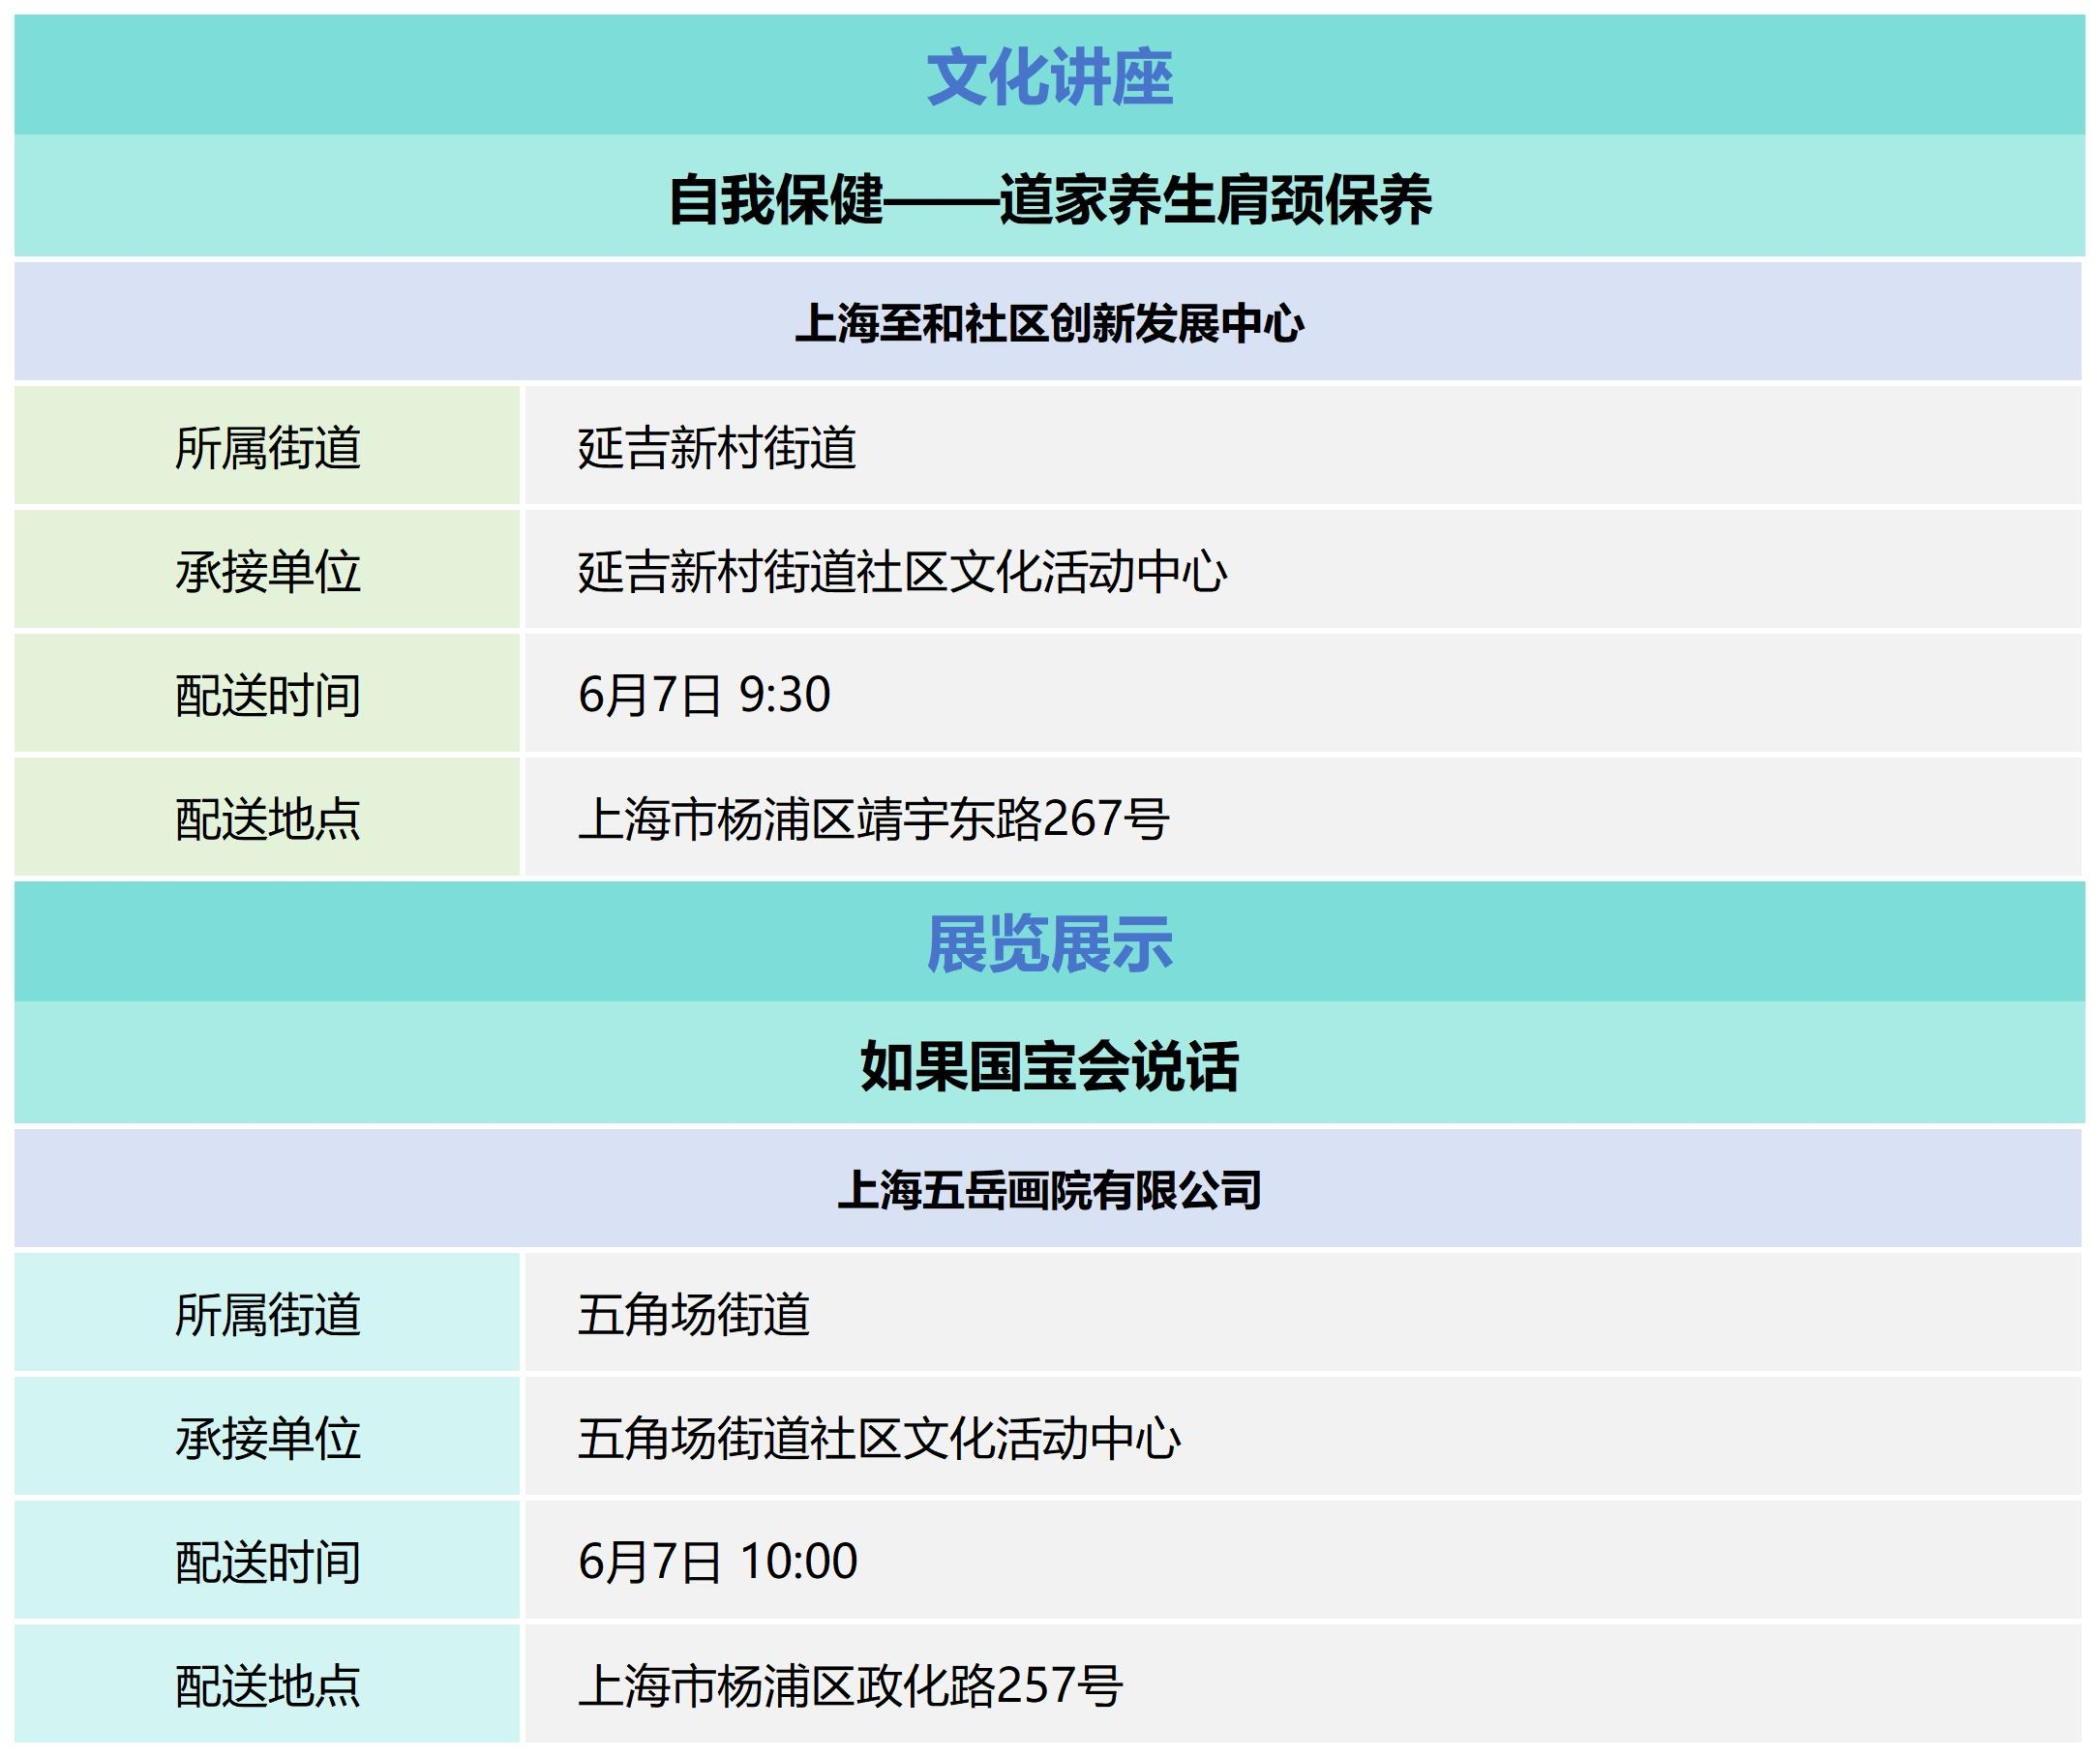This screenshot has width=2100, height=1757.
Task: Select the 五角场街道社区文化活动中心 cell
Action: pos(879,1438)
